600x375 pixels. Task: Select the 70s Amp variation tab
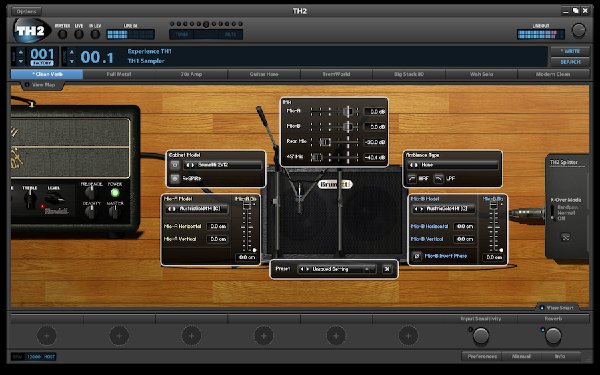pos(191,74)
